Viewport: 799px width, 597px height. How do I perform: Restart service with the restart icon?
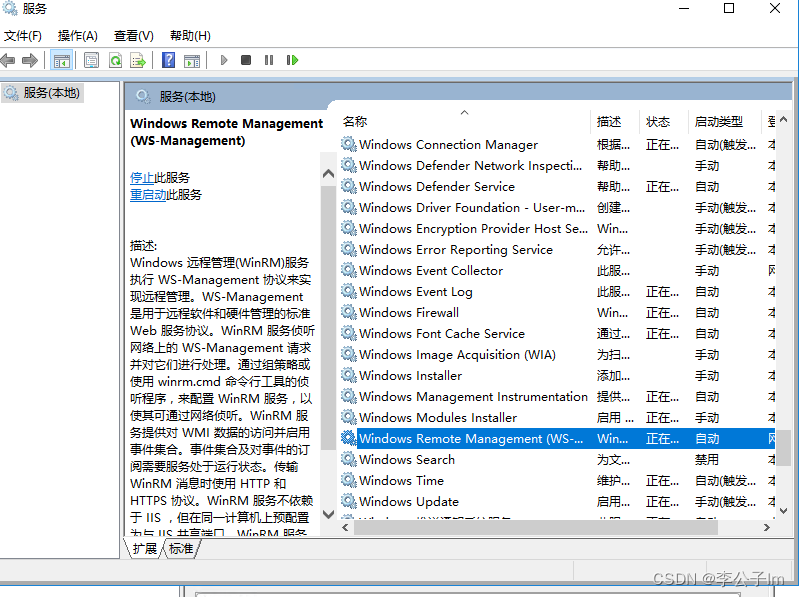tap(292, 60)
